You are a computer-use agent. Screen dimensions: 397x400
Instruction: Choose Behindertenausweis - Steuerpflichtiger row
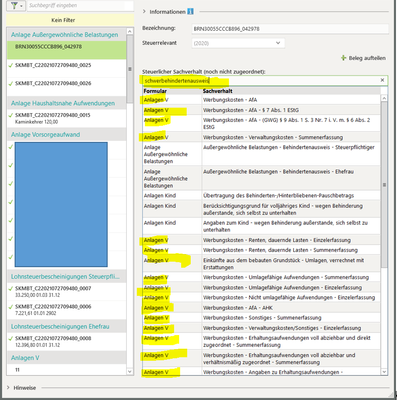pos(261,154)
